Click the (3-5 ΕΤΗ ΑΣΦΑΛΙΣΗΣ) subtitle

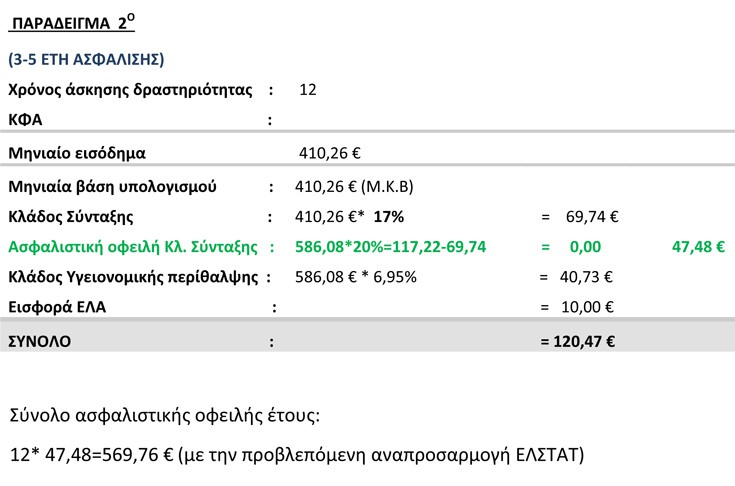85,59
